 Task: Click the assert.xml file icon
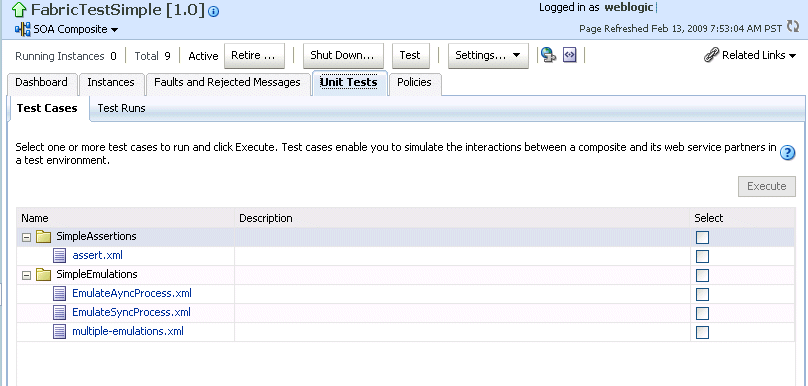60,256
